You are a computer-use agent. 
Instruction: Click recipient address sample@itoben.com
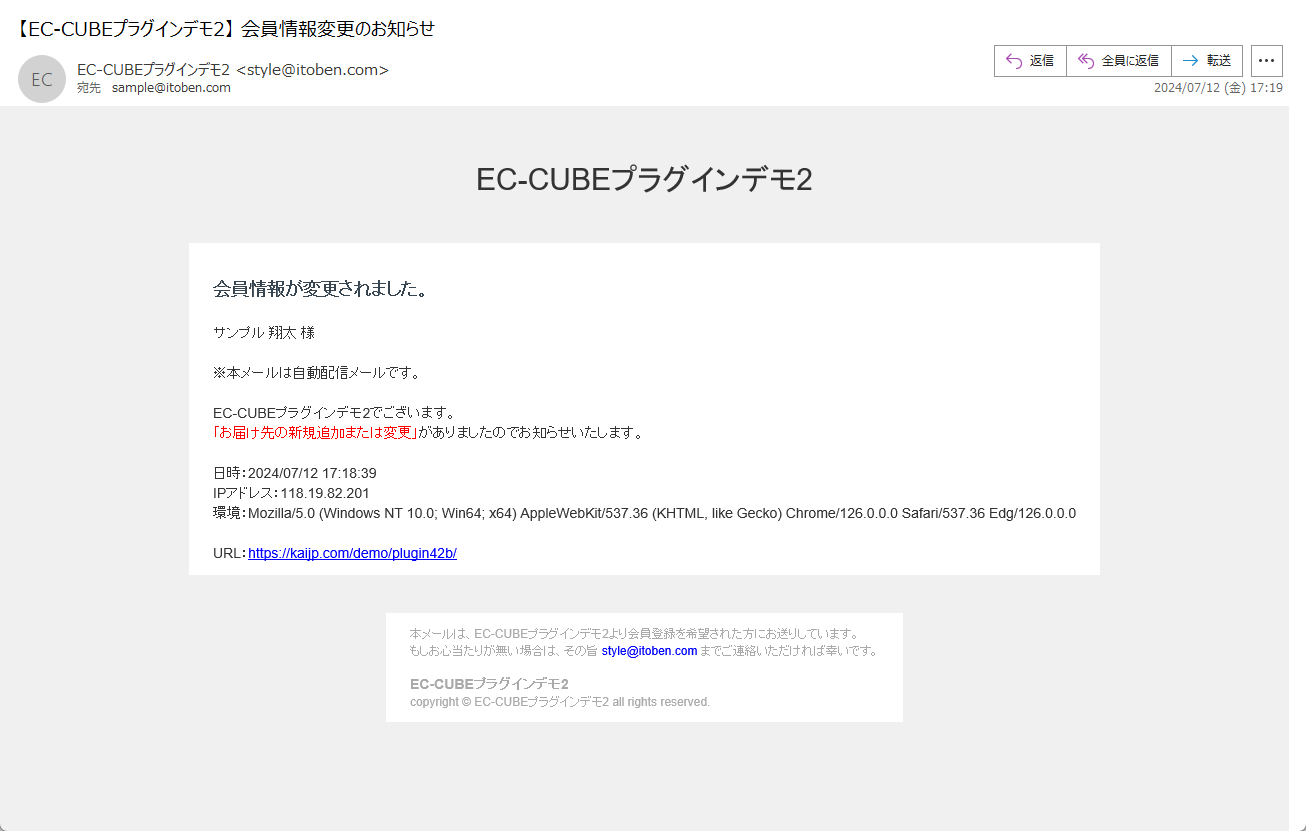[x=171, y=88]
